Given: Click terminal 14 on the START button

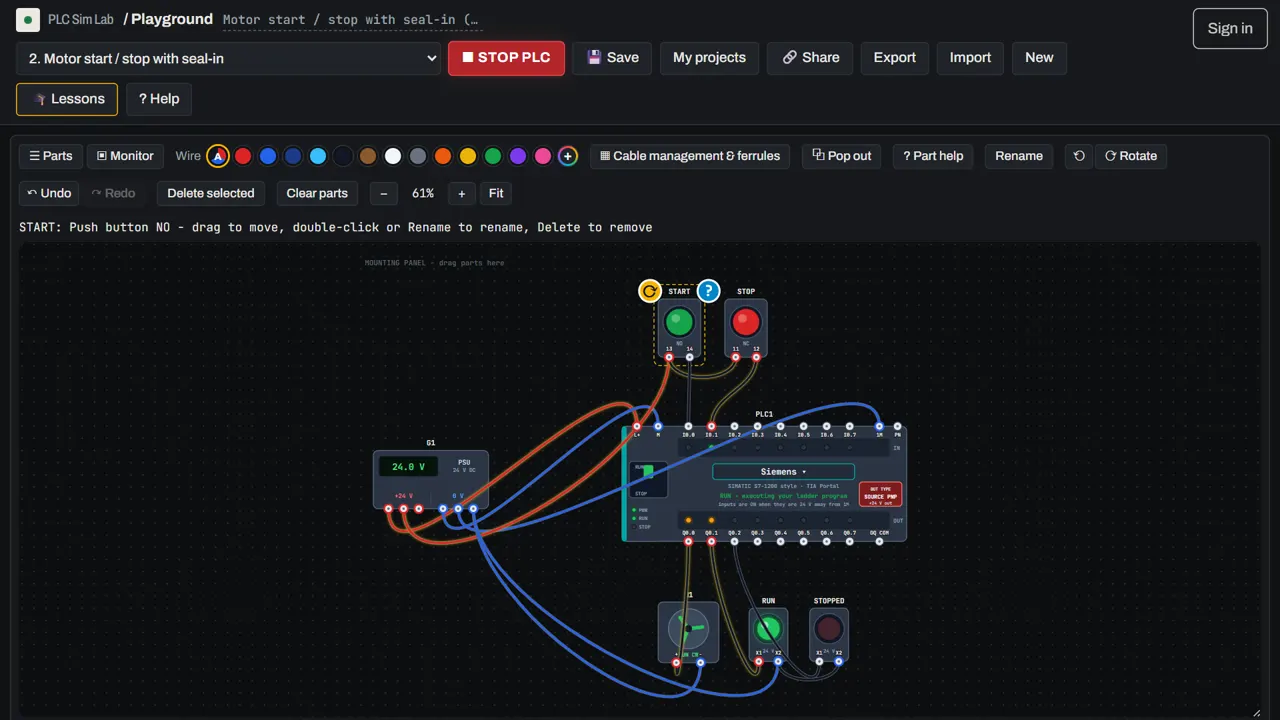Looking at the screenshot, I should 689,356.
